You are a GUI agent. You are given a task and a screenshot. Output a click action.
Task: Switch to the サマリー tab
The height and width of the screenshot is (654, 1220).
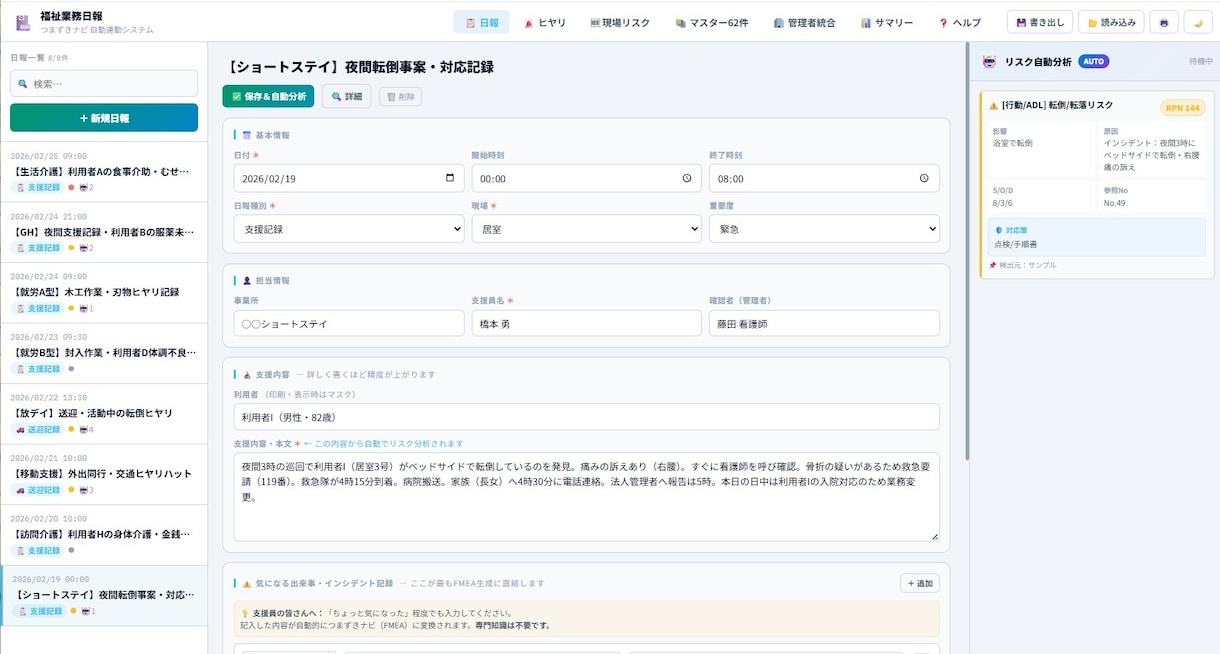click(887, 22)
